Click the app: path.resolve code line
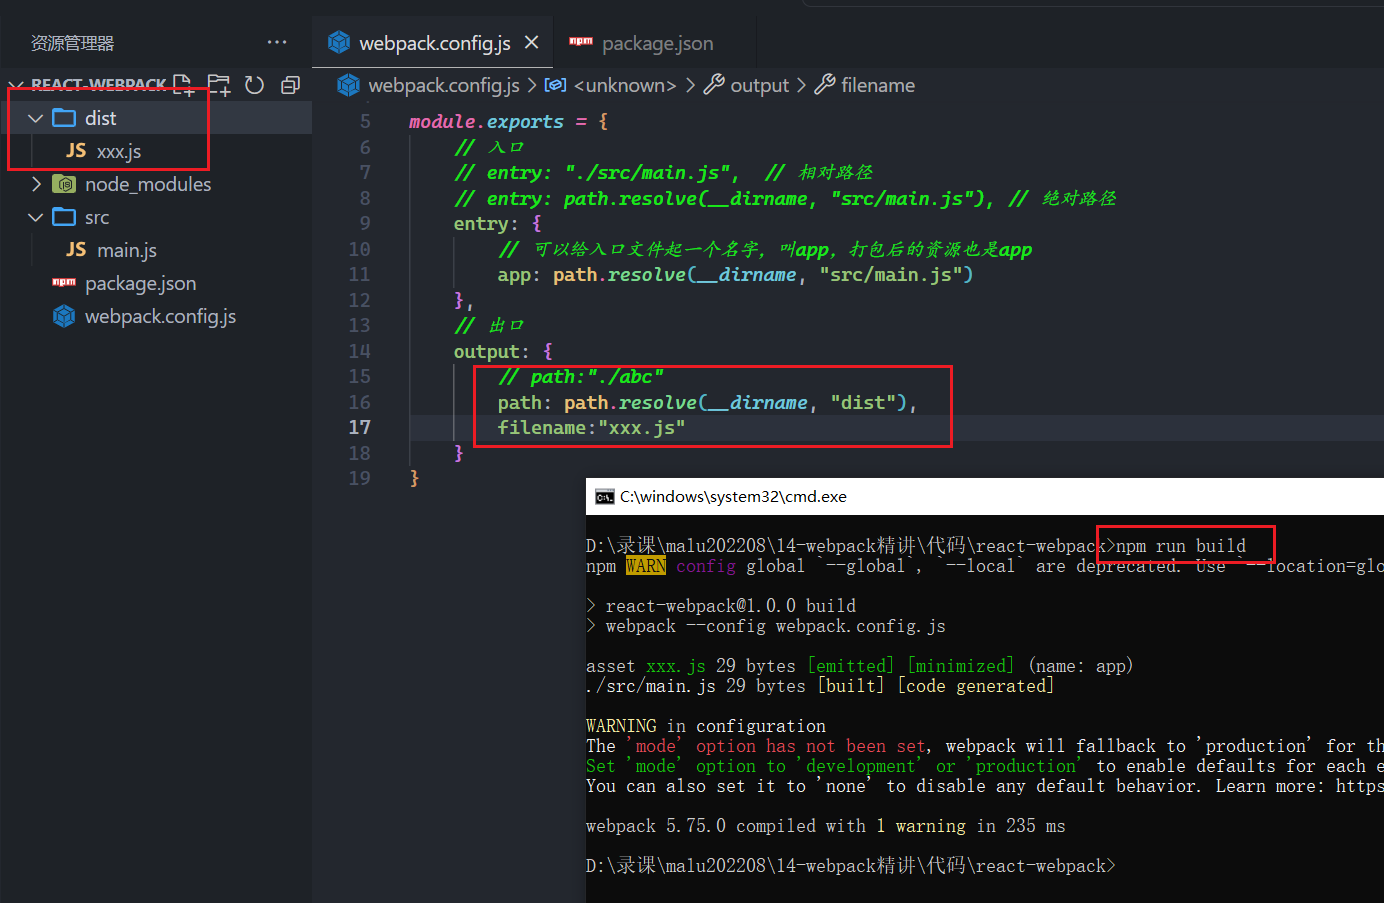Viewport: 1384px width, 903px height. 735,275
